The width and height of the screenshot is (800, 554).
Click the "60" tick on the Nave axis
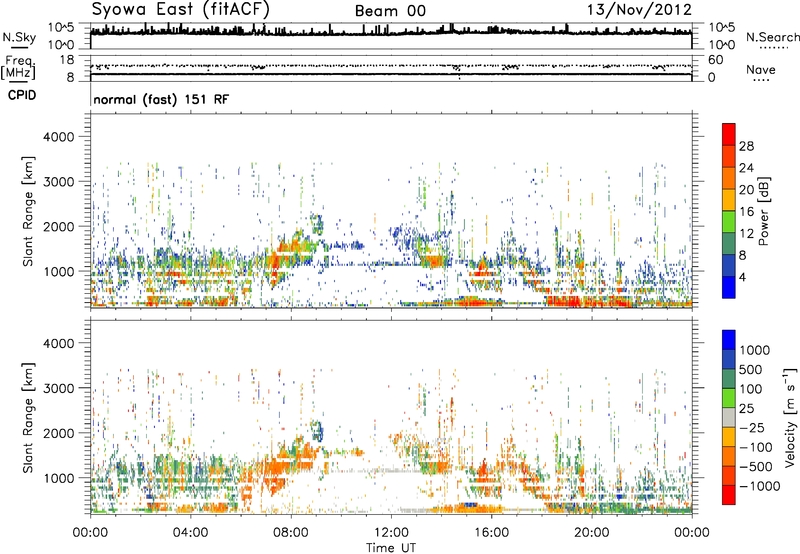pyautogui.click(x=716, y=60)
